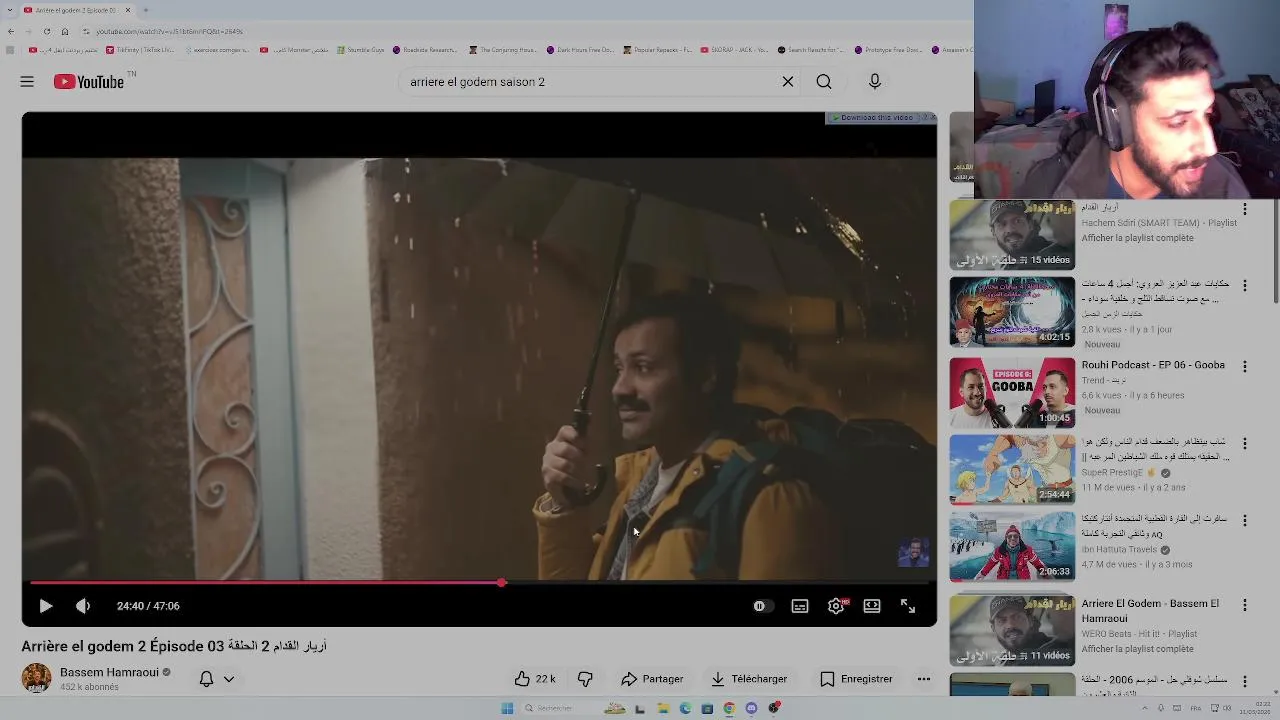Viewport: 1280px width, 720px height.
Task: Click the browser back arrow
Action: [x=11, y=31]
